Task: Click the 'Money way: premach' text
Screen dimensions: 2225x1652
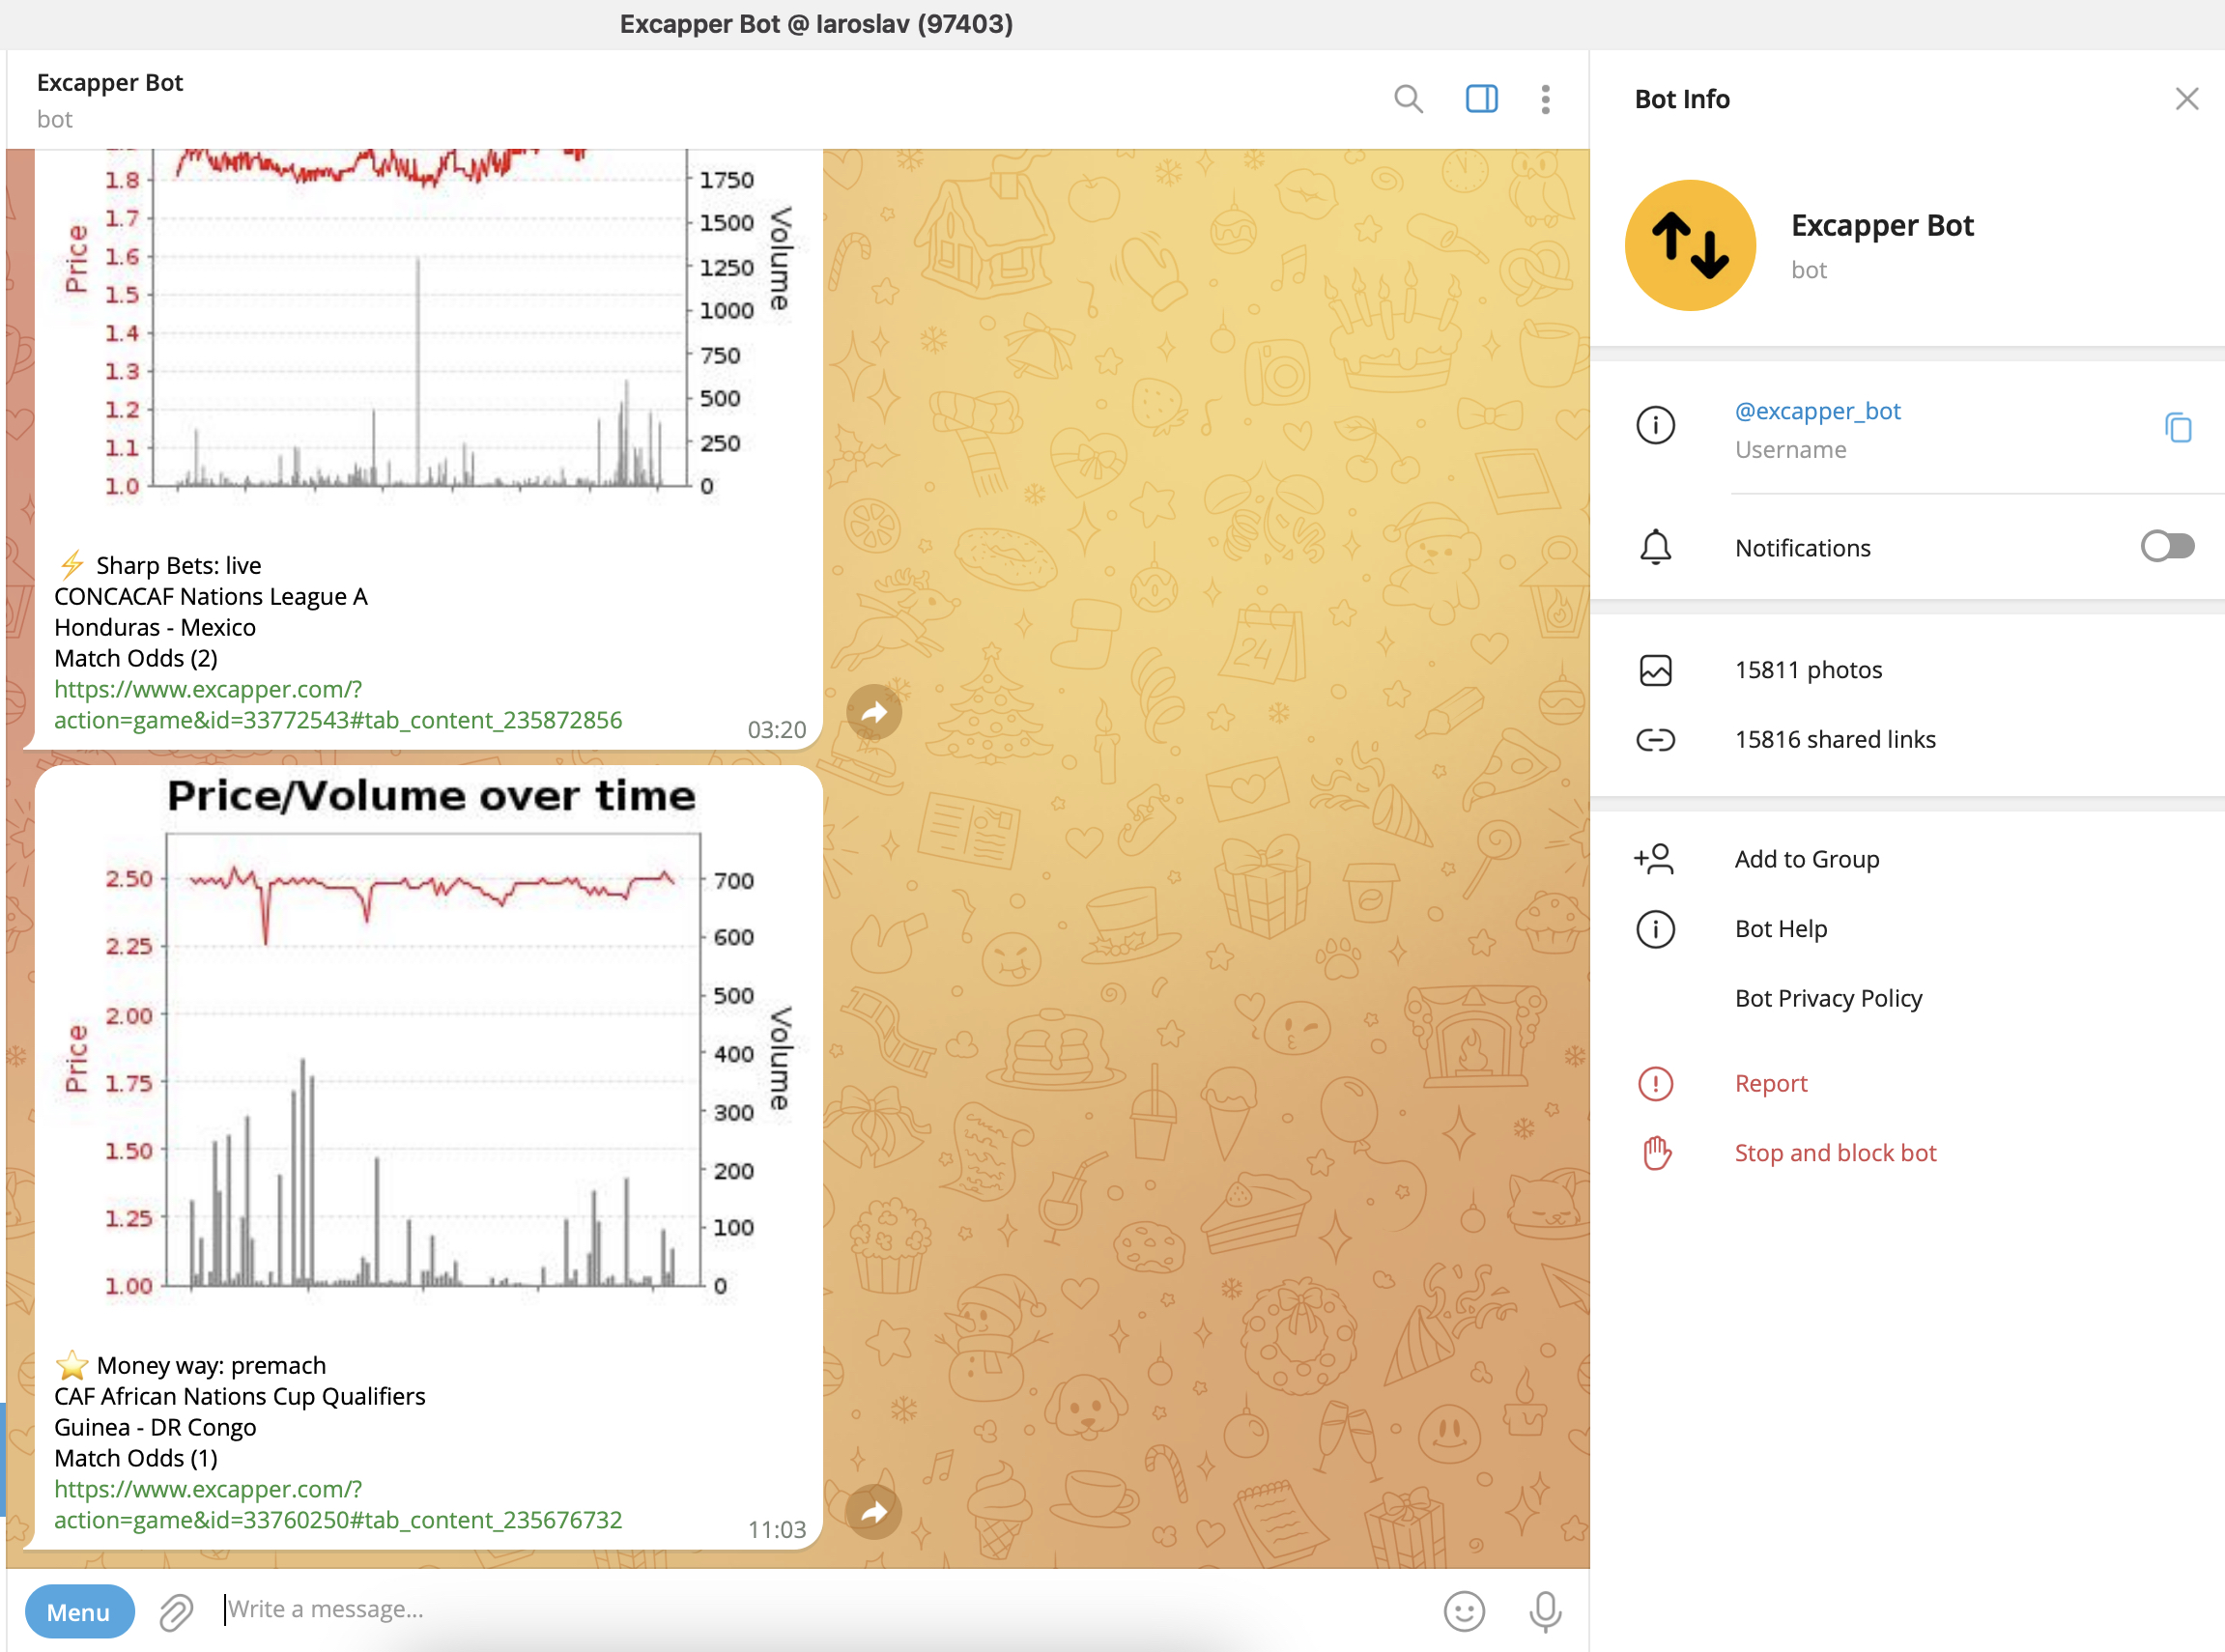Action: [211, 1365]
